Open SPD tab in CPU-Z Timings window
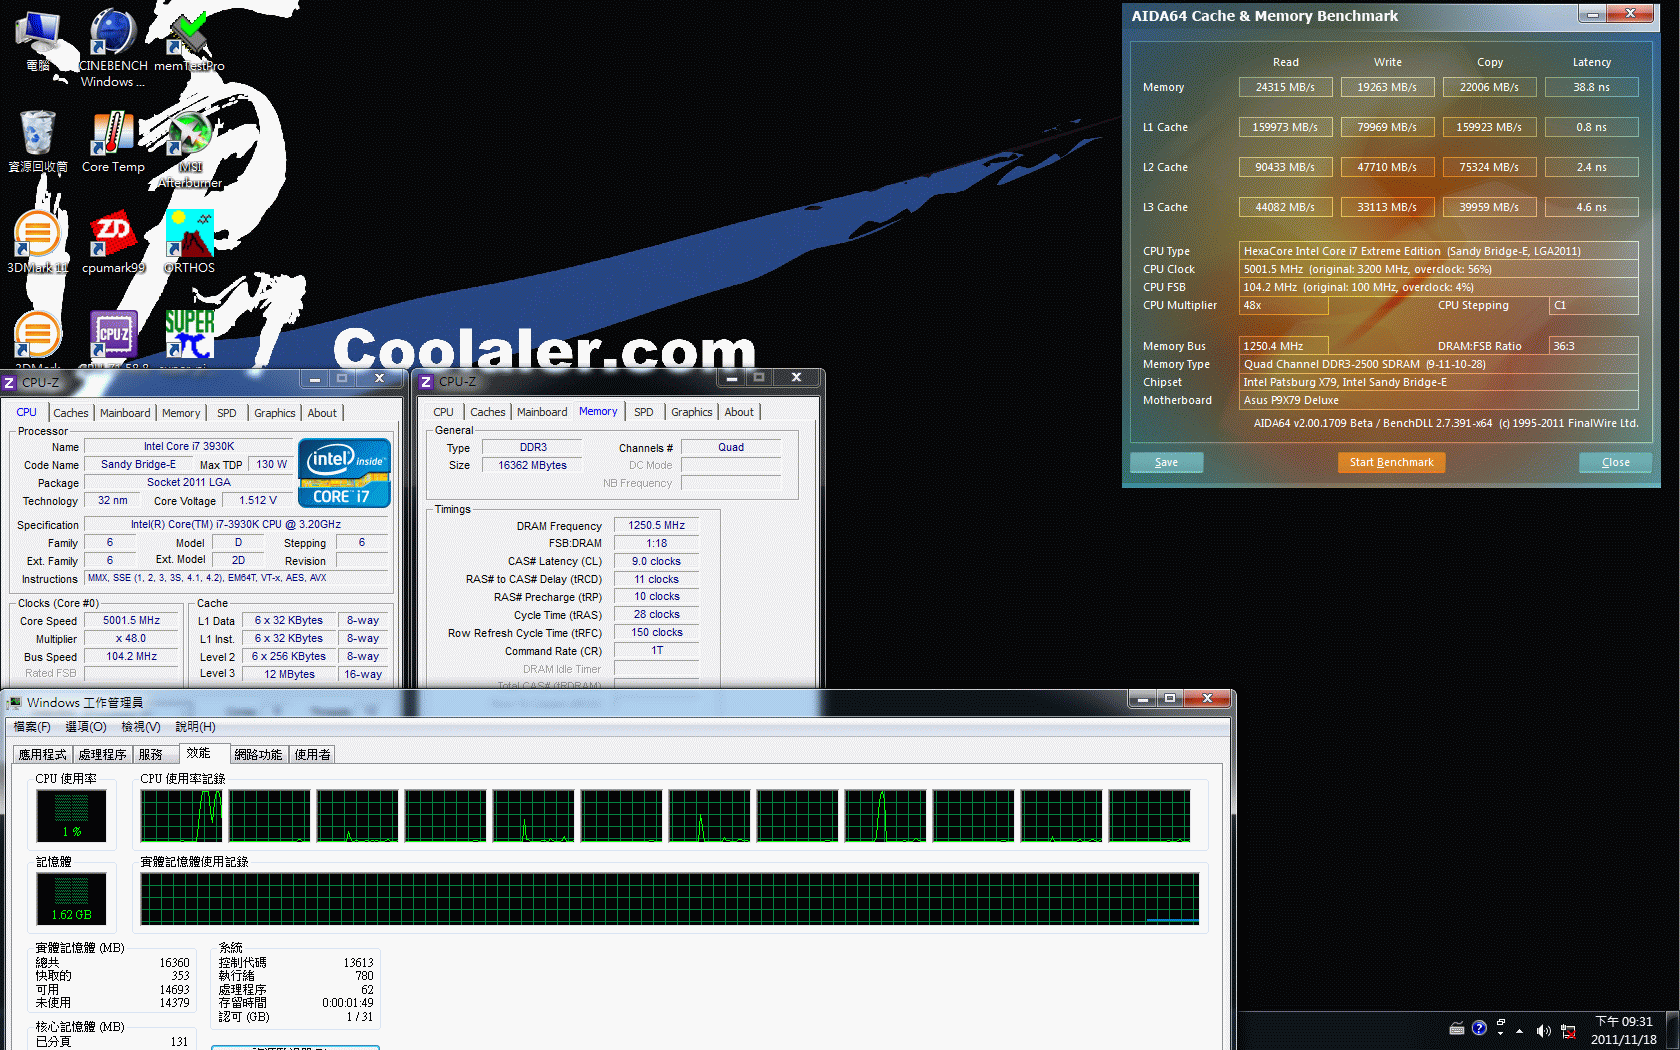 point(644,412)
